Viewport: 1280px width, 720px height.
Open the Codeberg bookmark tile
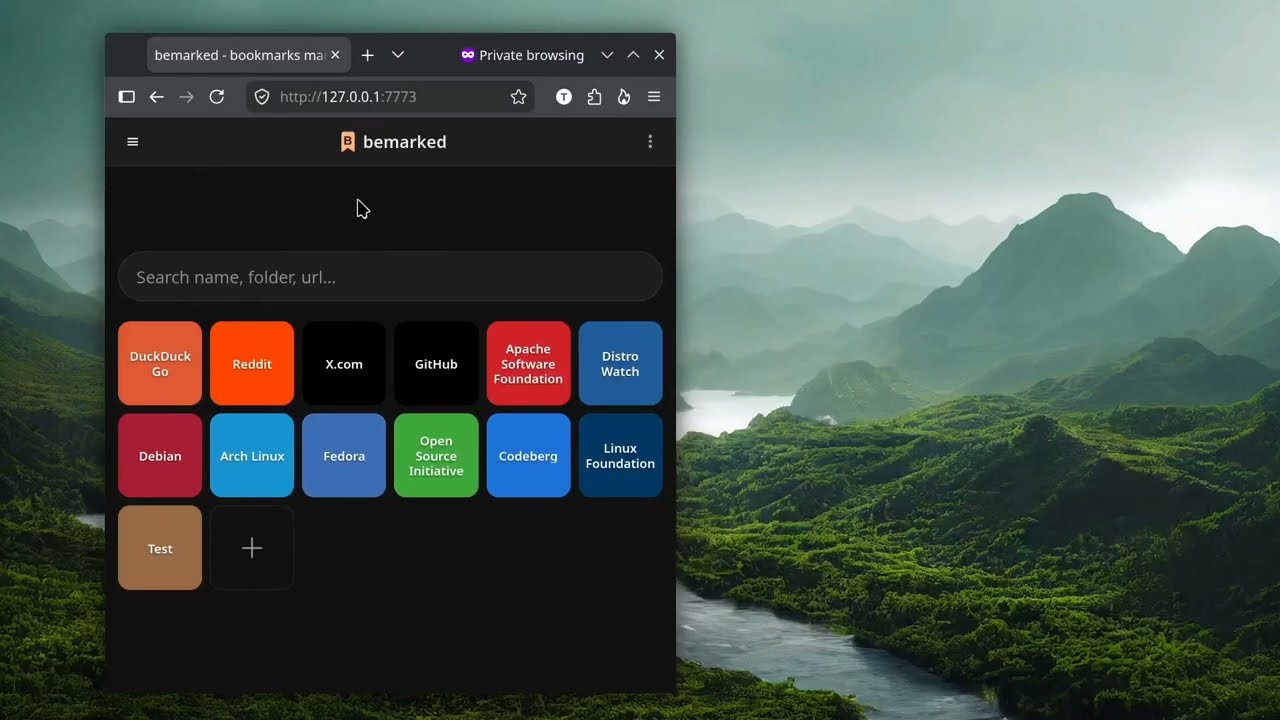528,456
